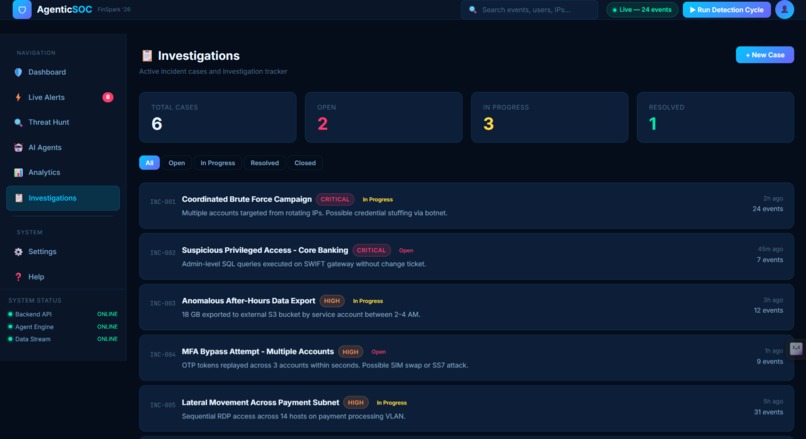The height and width of the screenshot is (439, 806).
Task: Open the user profile avatar icon
Action: coord(784,9)
